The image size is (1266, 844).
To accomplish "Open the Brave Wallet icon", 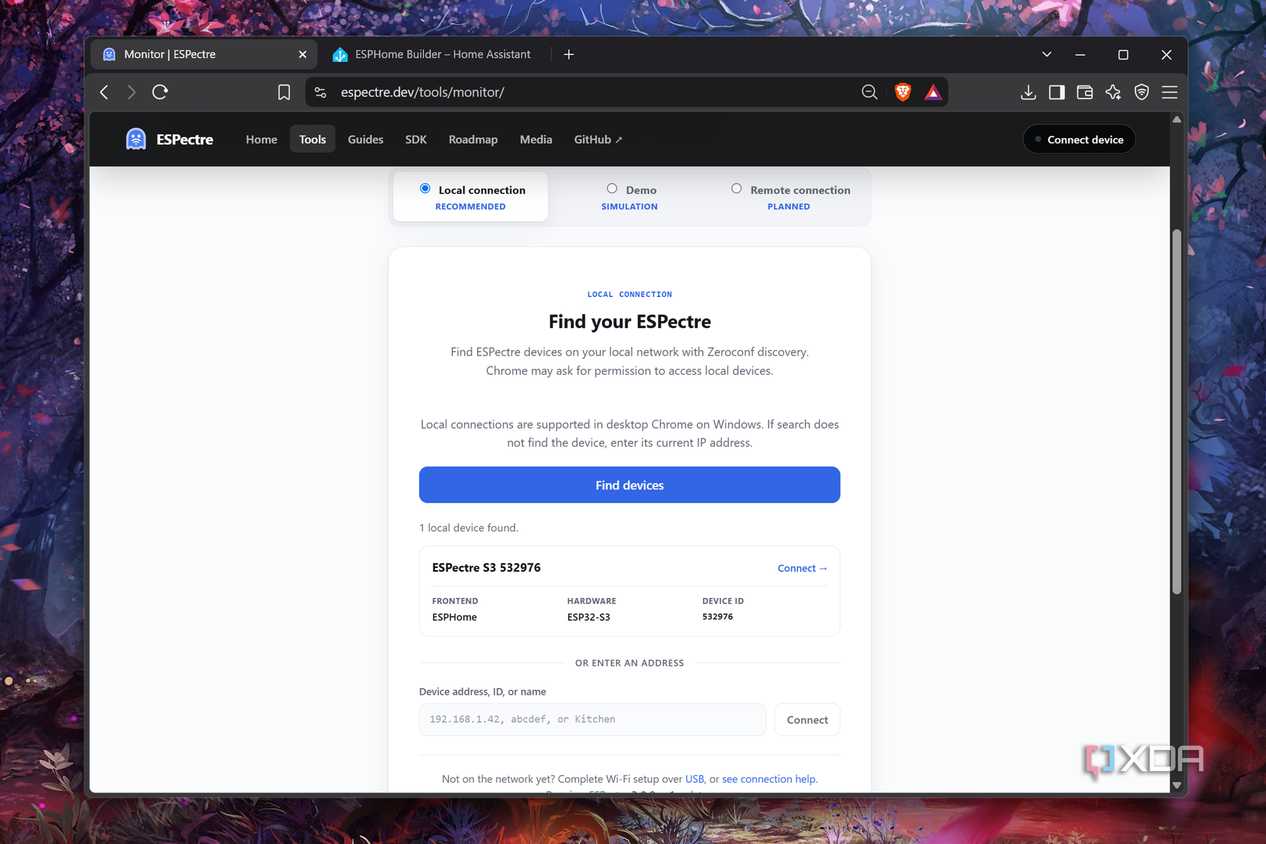I will pos(1085,92).
